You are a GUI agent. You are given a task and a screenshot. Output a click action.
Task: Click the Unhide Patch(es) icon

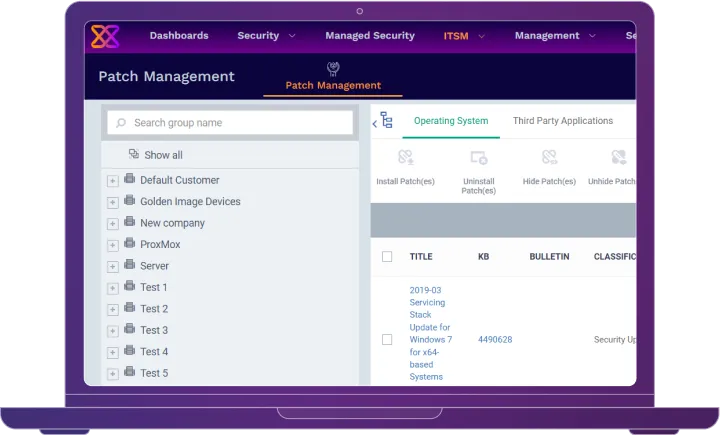tap(619, 158)
